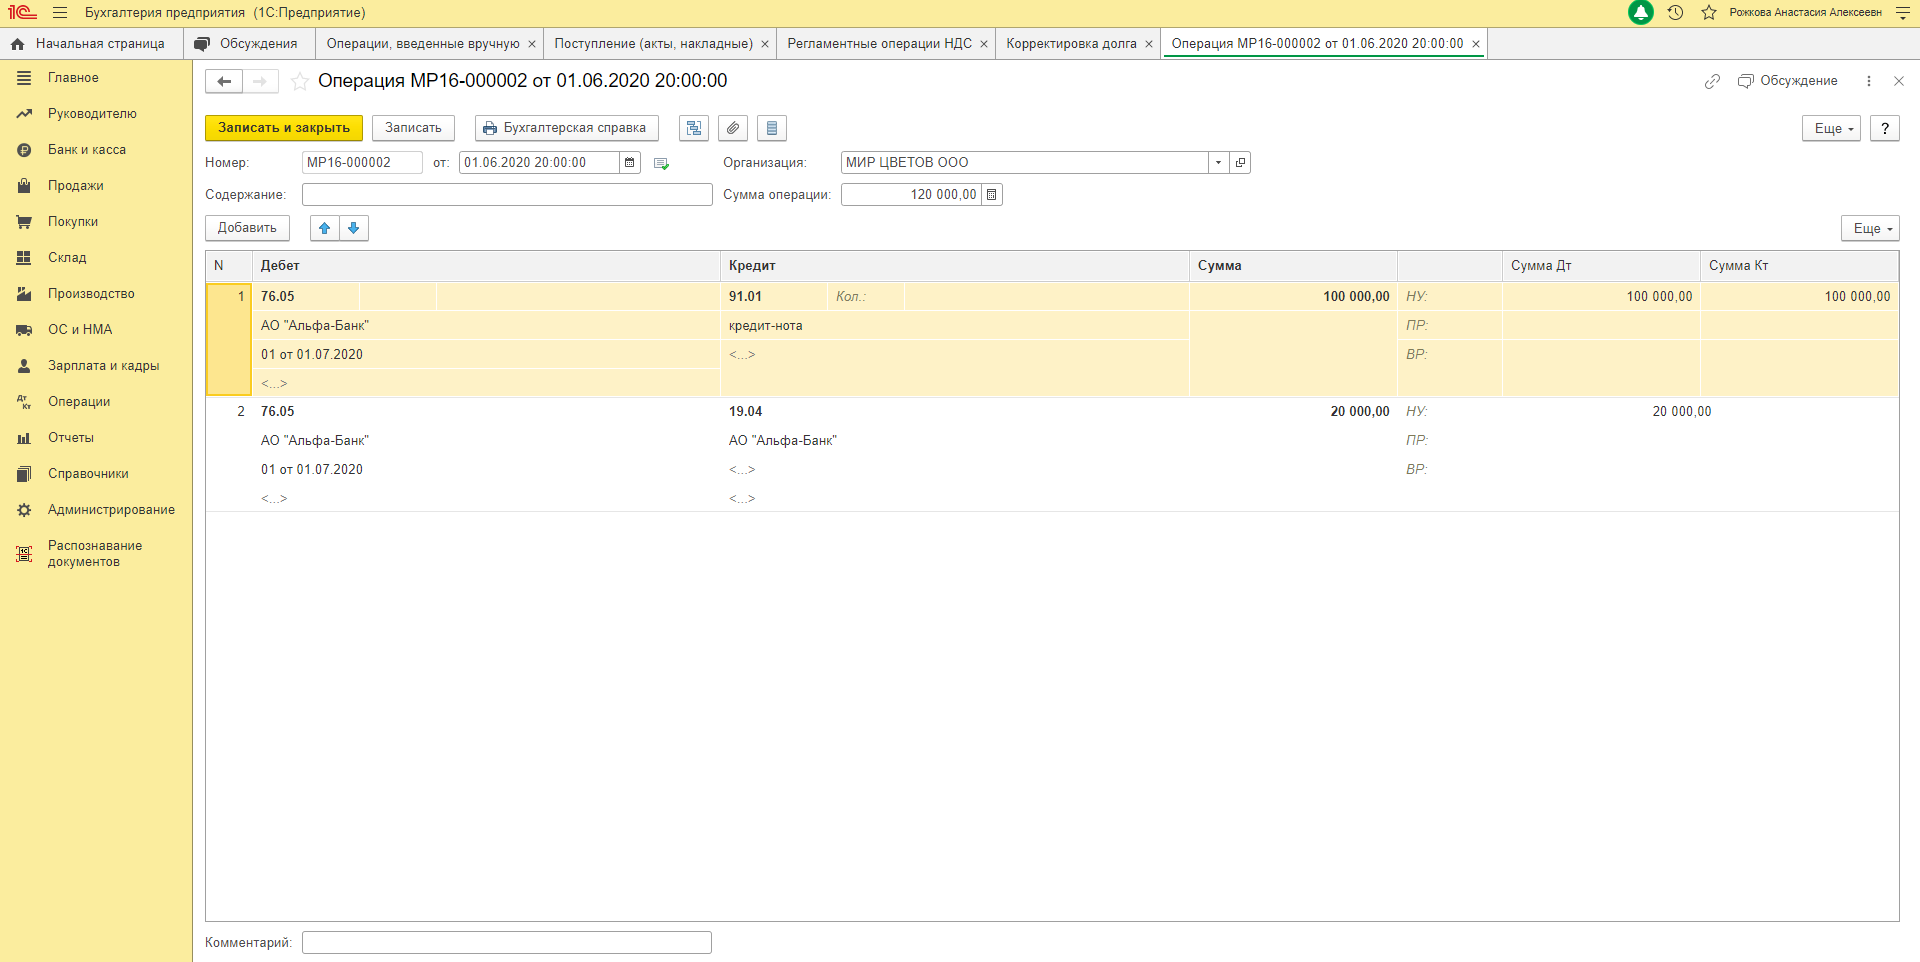1920x962 pixels.
Task: Open organization card button
Action: [1240, 163]
